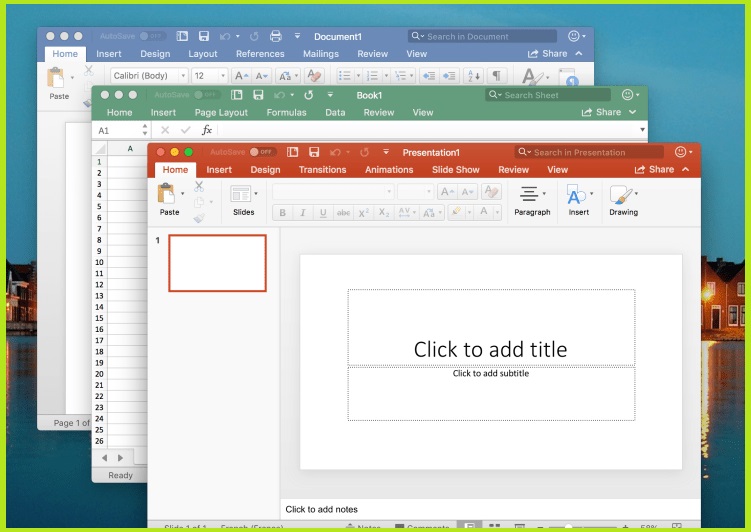
Task: Open the Transitions tab in PowerPoint
Action: tap(322, 170)
